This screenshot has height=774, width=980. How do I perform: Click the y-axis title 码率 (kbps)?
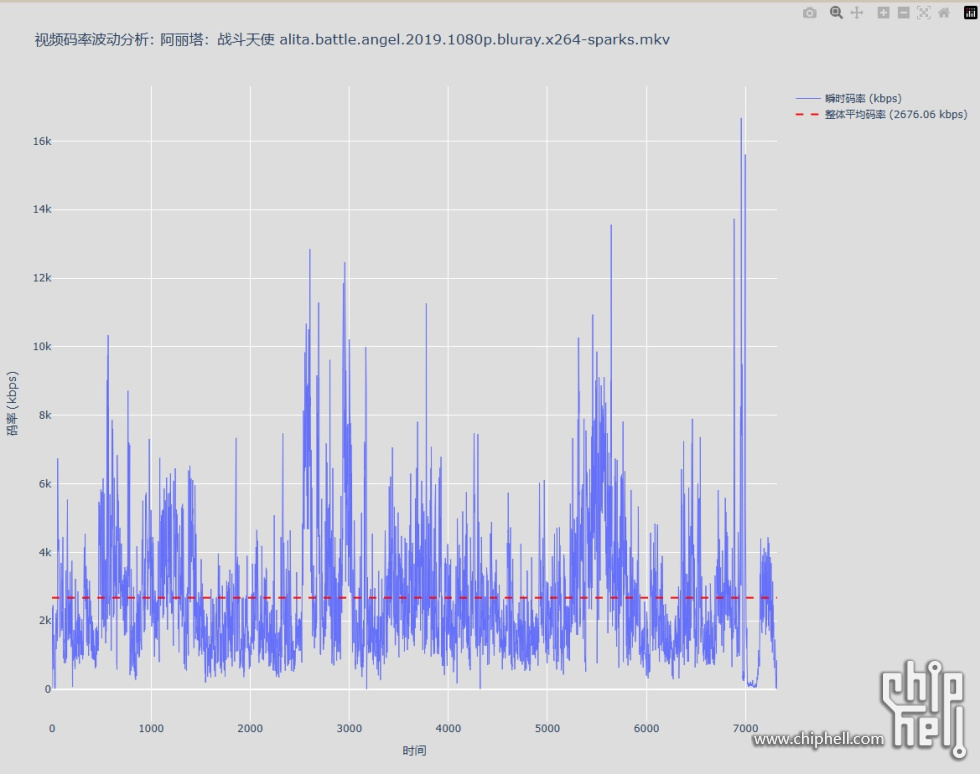pos(12,404)
